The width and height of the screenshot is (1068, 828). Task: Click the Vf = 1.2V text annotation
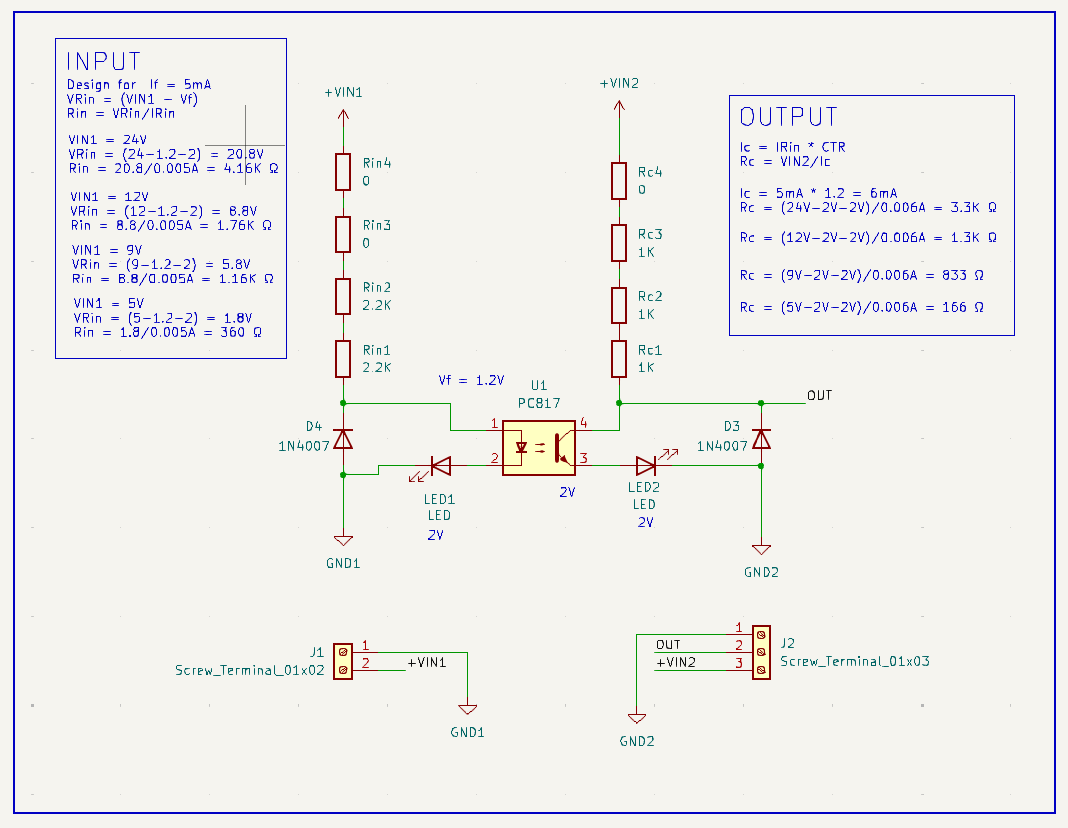pyautogui.click(x=471, y=380)
